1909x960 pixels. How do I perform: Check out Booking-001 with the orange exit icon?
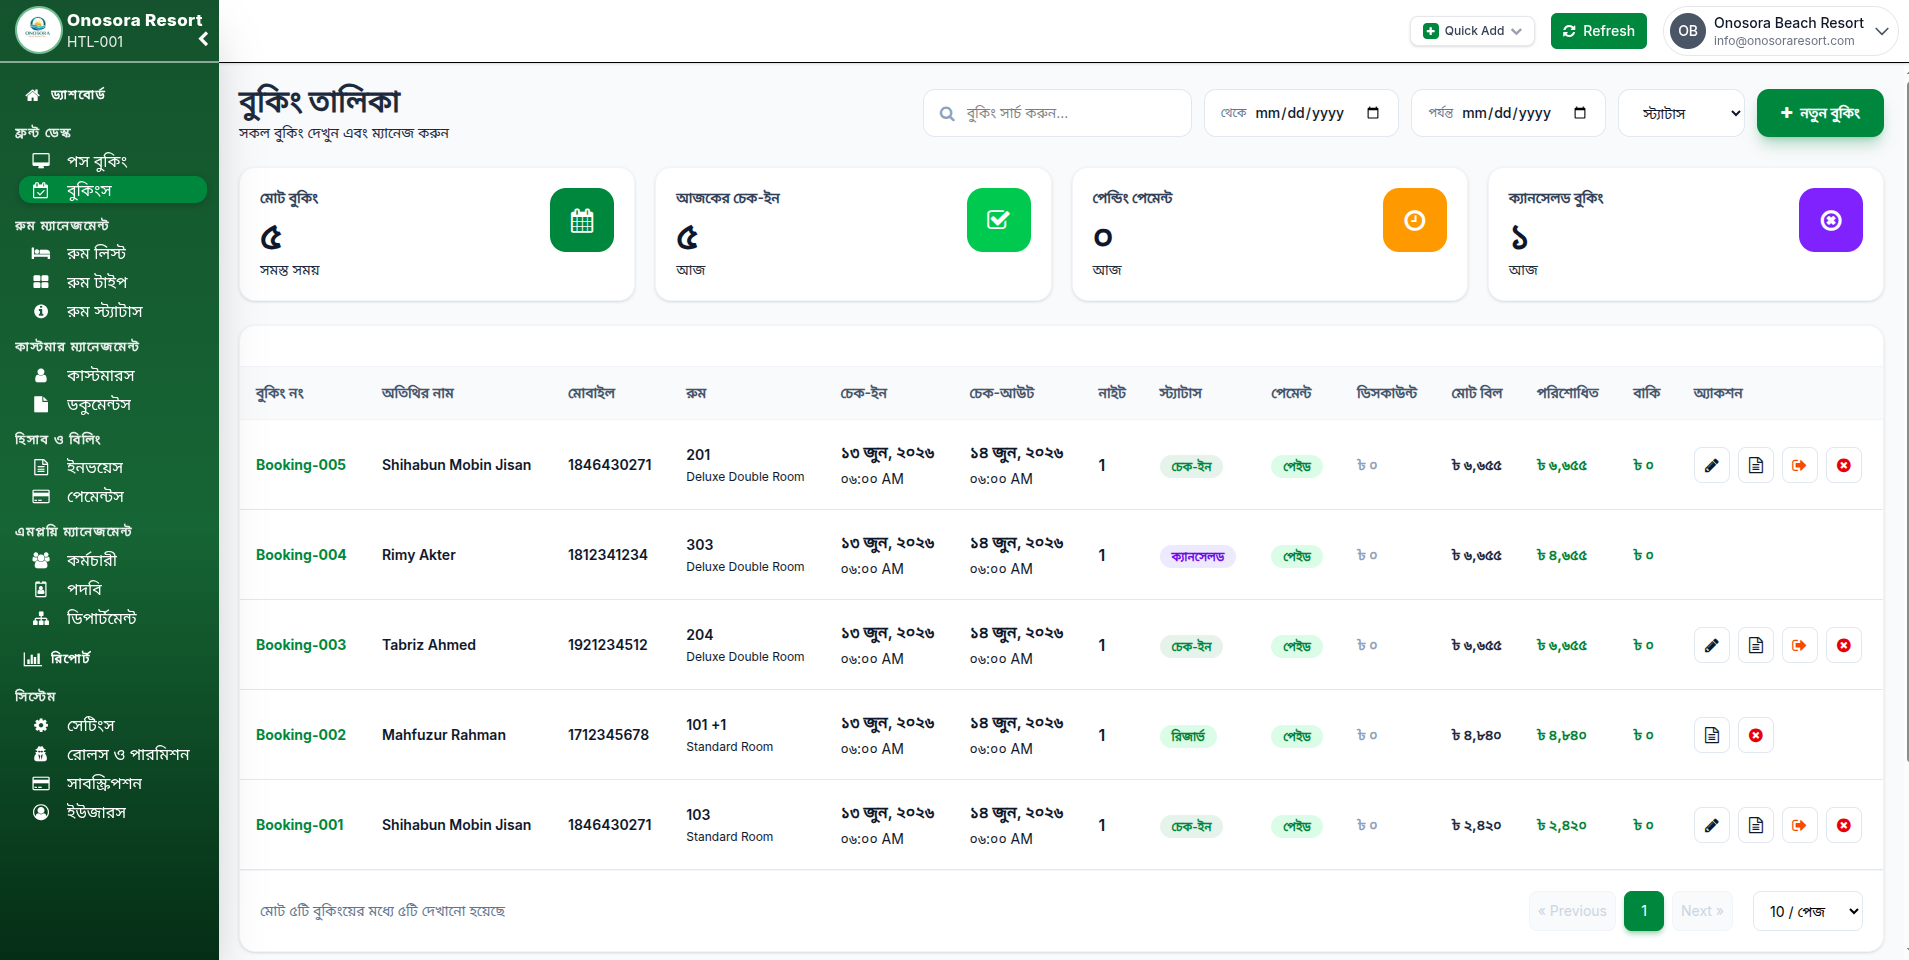coord(1800,825)
